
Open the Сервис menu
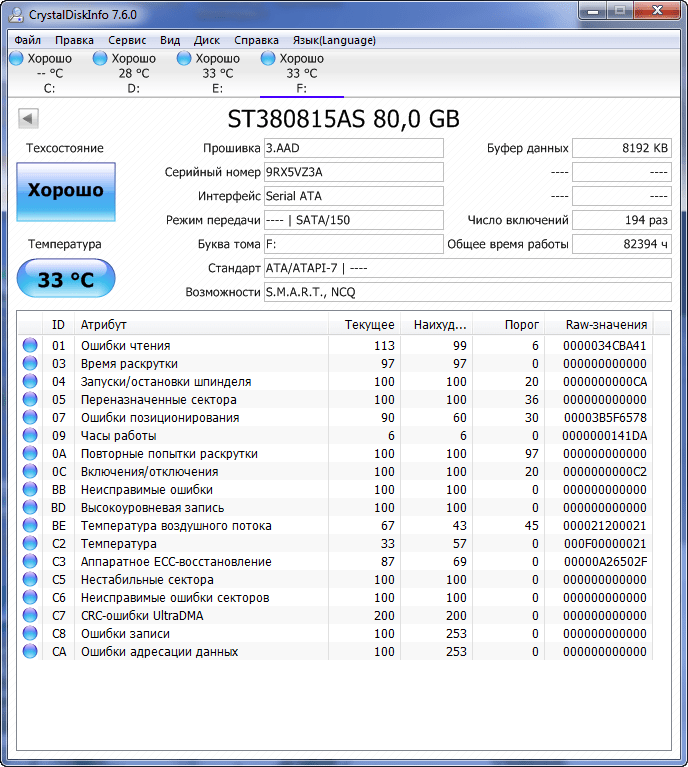click(x=127, y=40)
